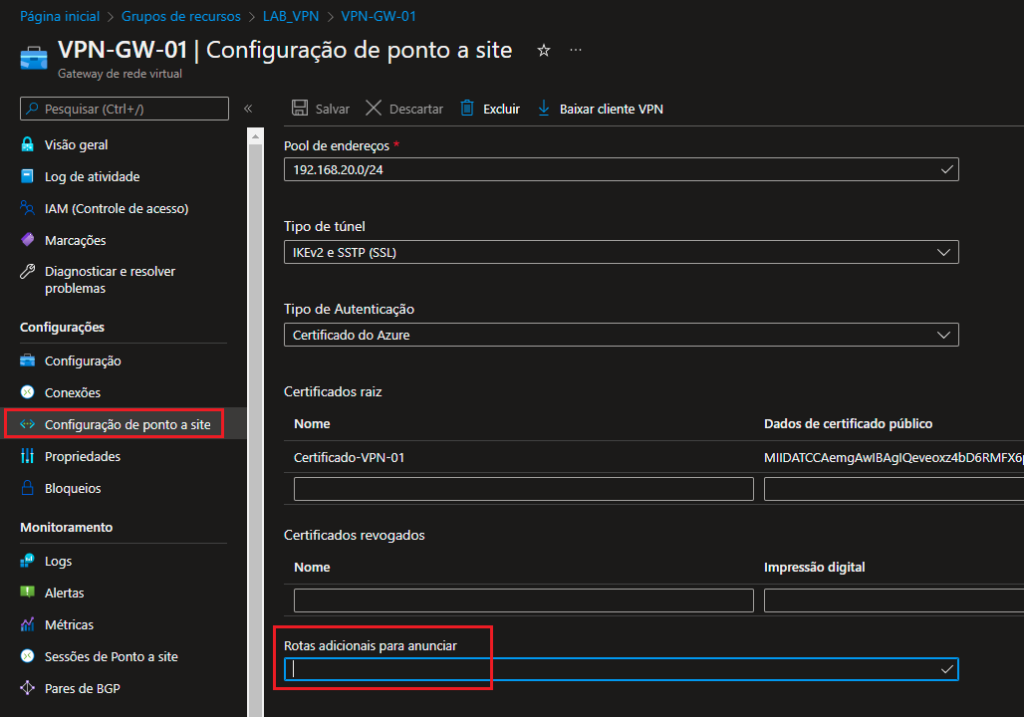Click the Salvar save icon

pyautogui.click(x=298, y=109)
